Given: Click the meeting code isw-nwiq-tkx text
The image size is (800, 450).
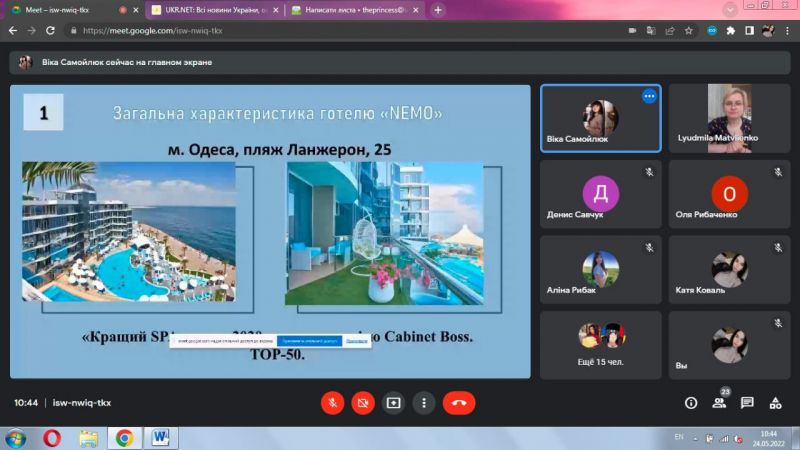Looking at the screenshot, I should point(82,403).
